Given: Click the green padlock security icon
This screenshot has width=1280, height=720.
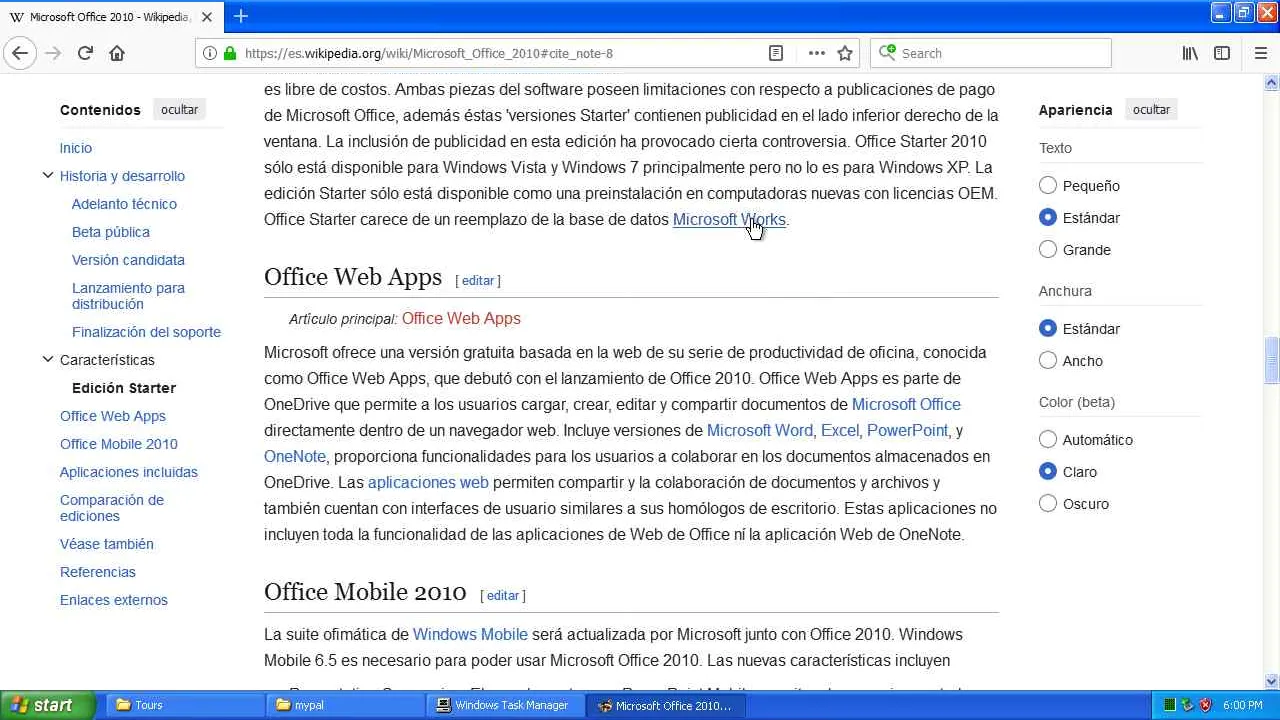Looking at the screenshot, I should 230,53.
